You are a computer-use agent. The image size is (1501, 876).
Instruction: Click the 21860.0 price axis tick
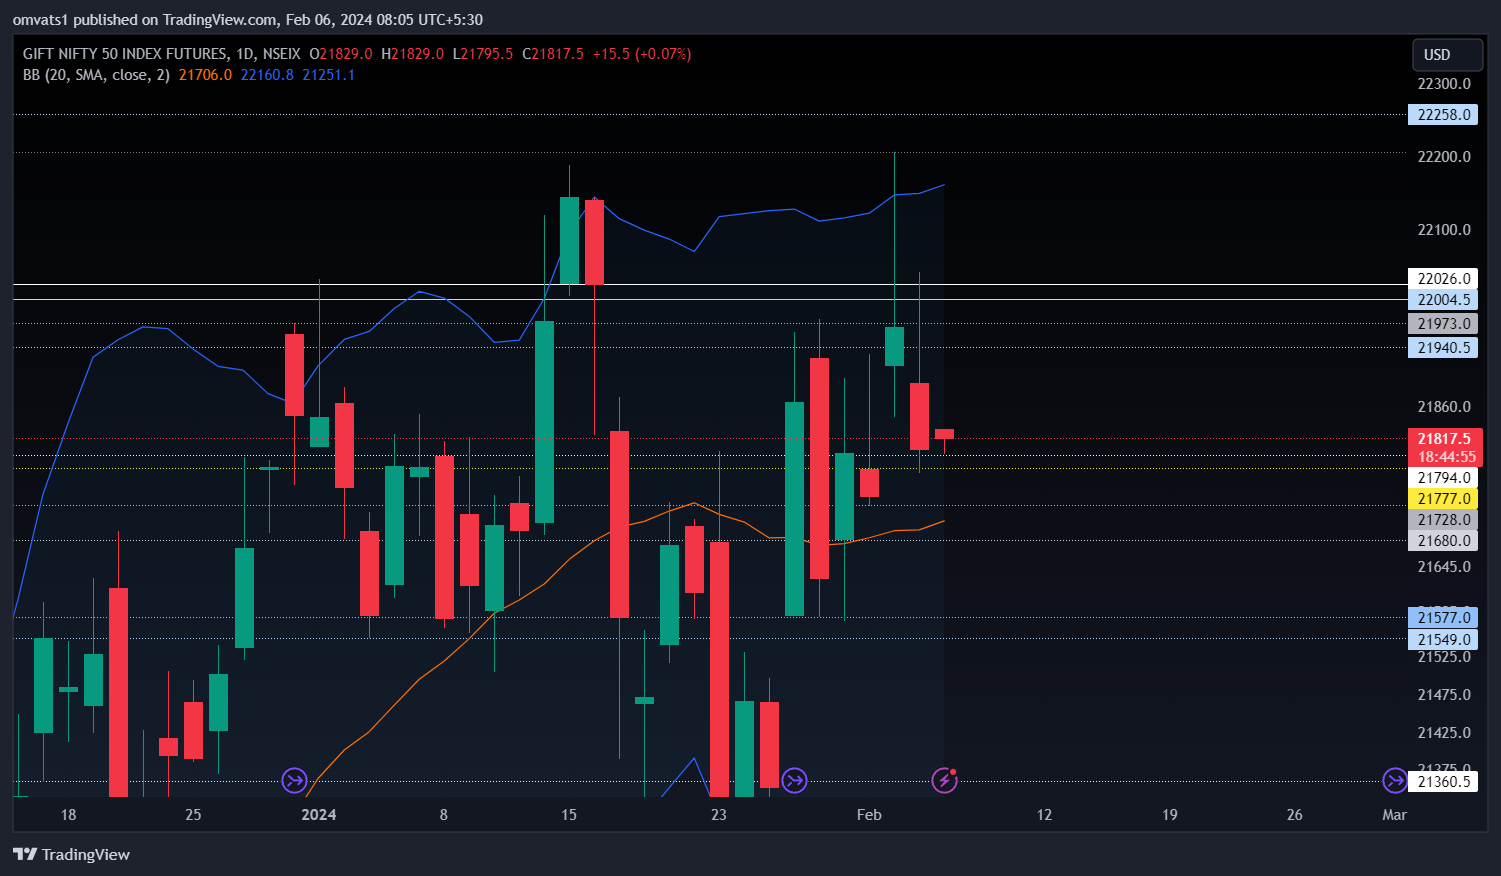pyautogui.click(x=1444, y=407)
